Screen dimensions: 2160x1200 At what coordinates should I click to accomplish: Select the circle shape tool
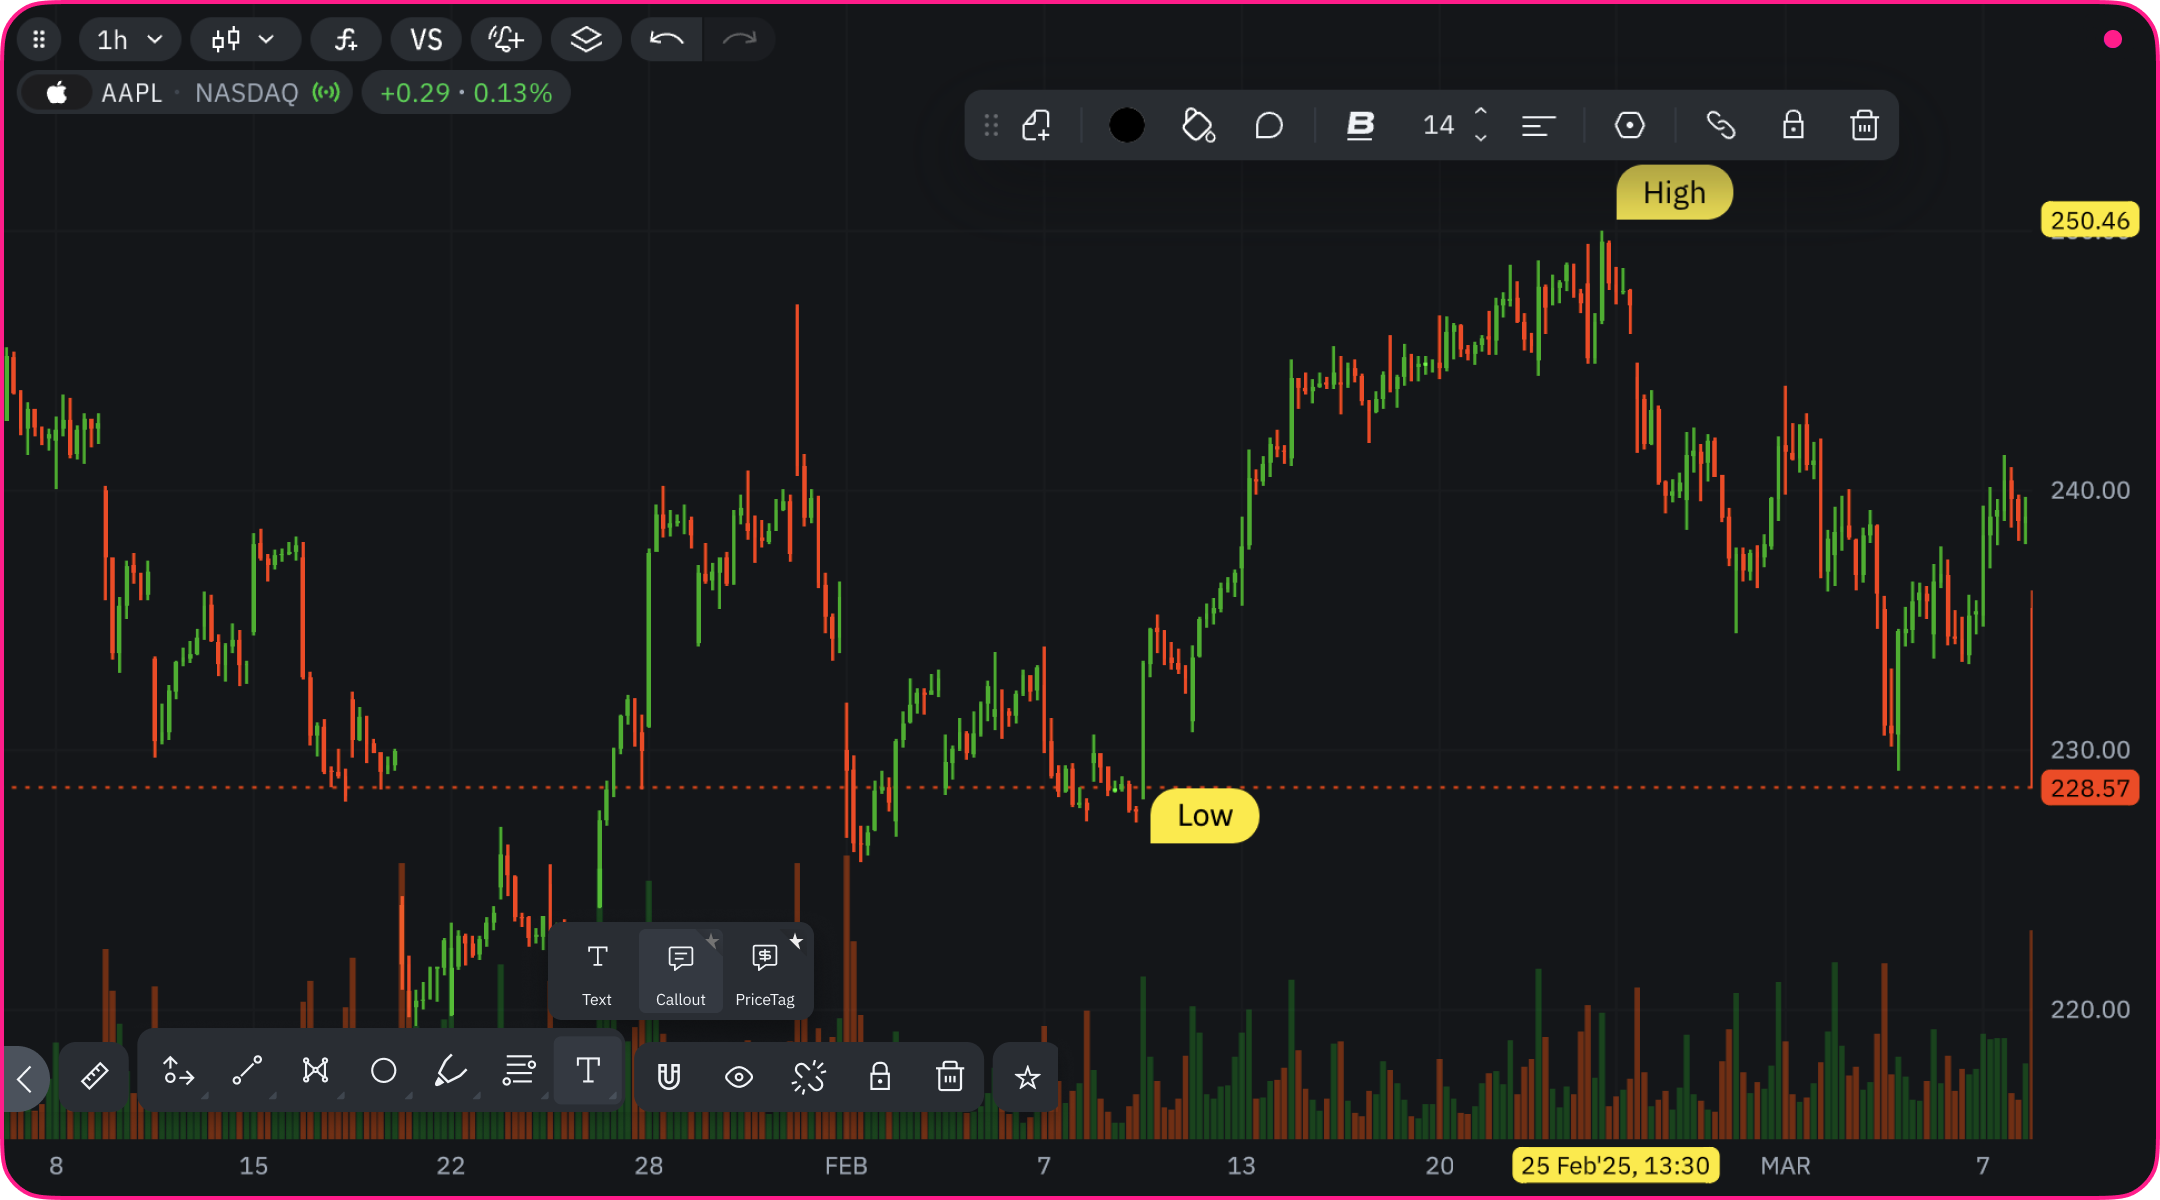pyautogui.click(x=383, y=1071)
